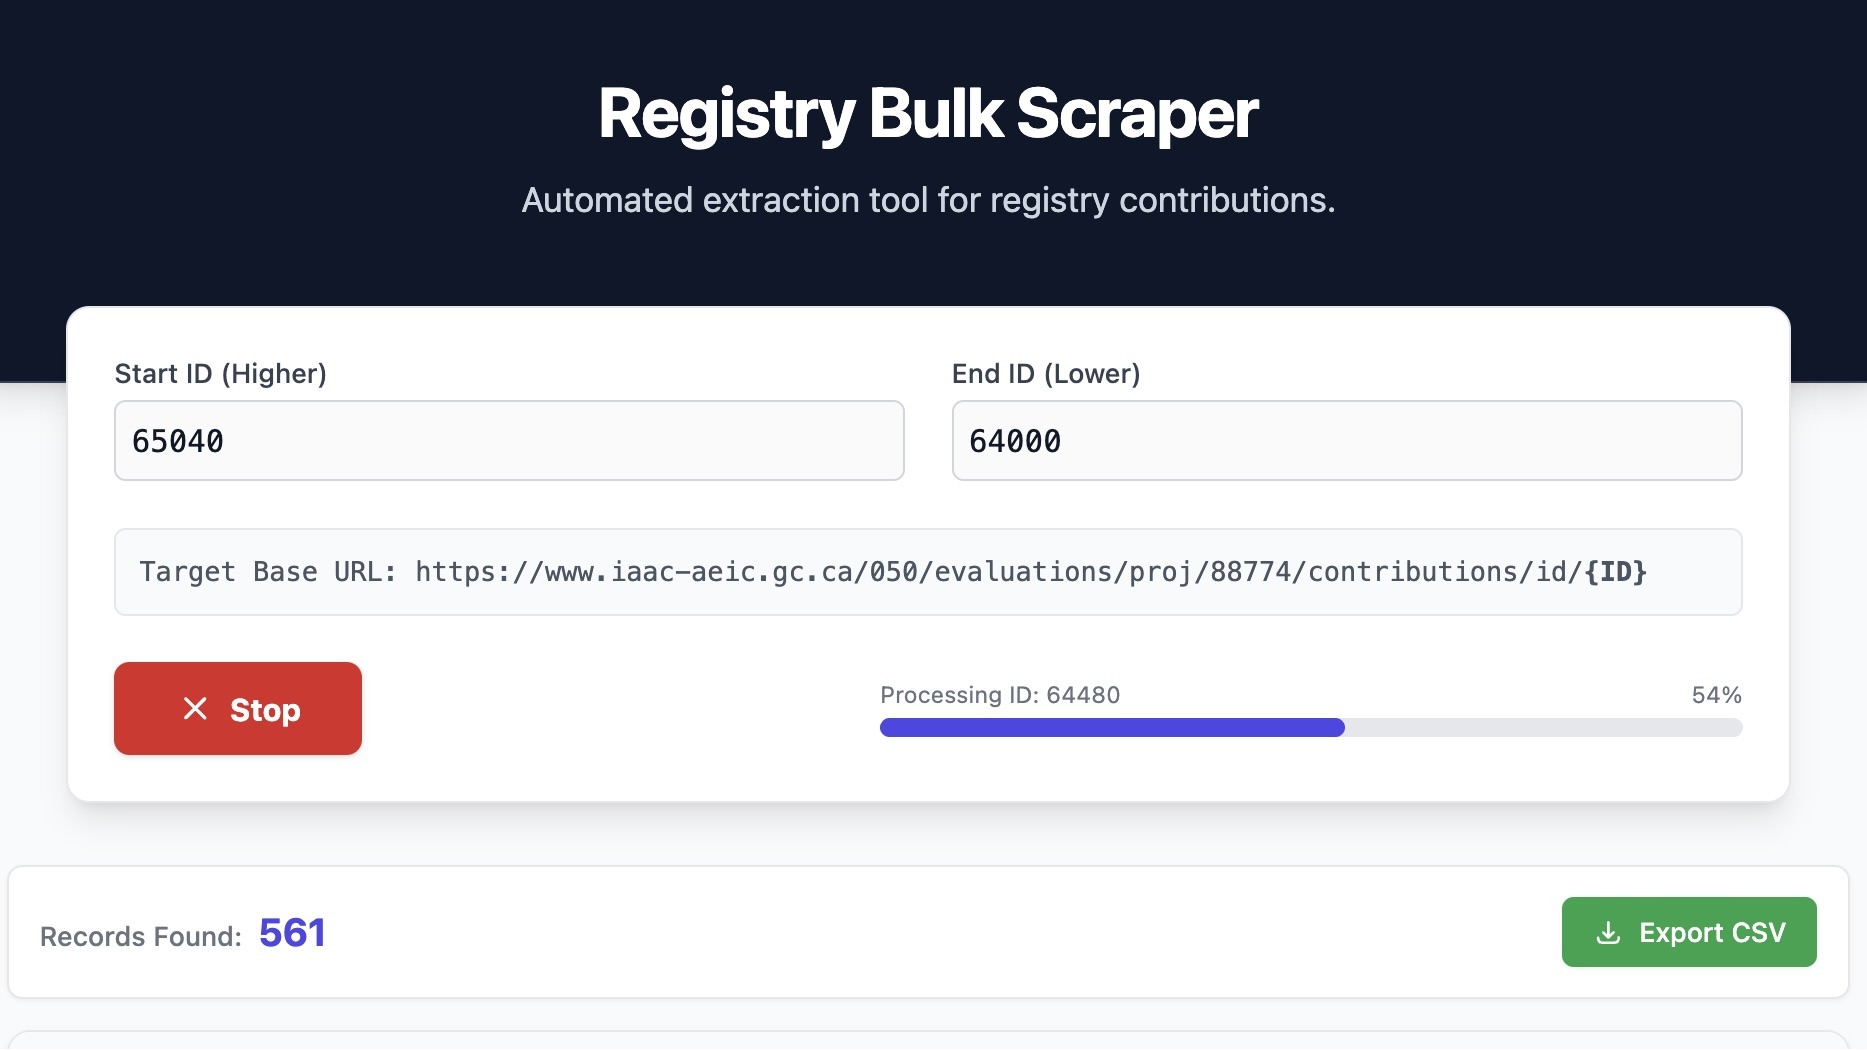The image size is (1867, 1050).
Task: Click the Registry Bulk Scraper title
Action: (x=928, y=112)
